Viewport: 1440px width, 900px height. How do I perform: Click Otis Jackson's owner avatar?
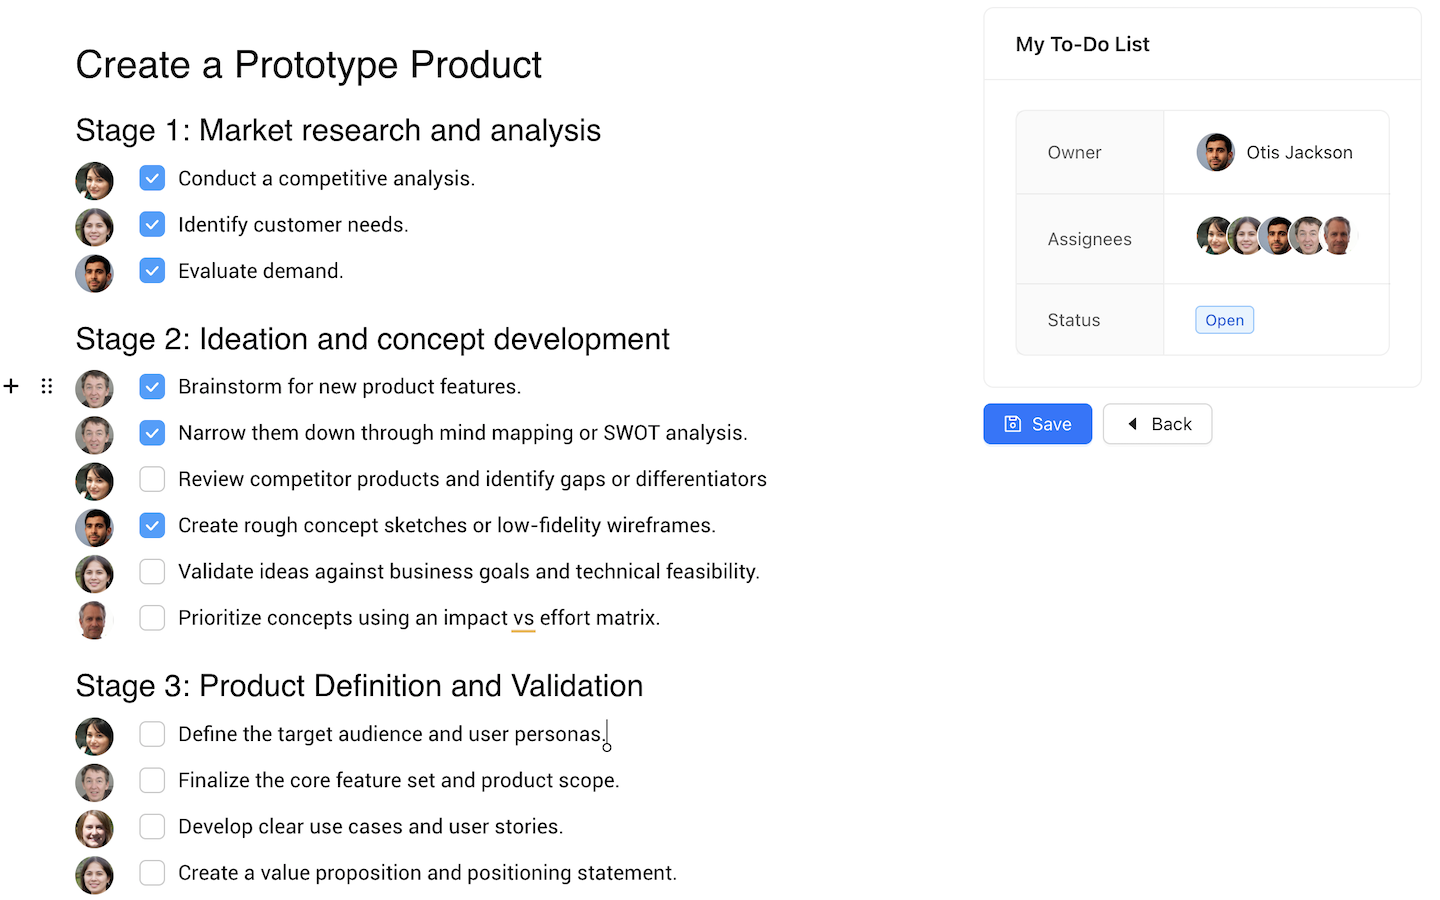click(1215, 152)
